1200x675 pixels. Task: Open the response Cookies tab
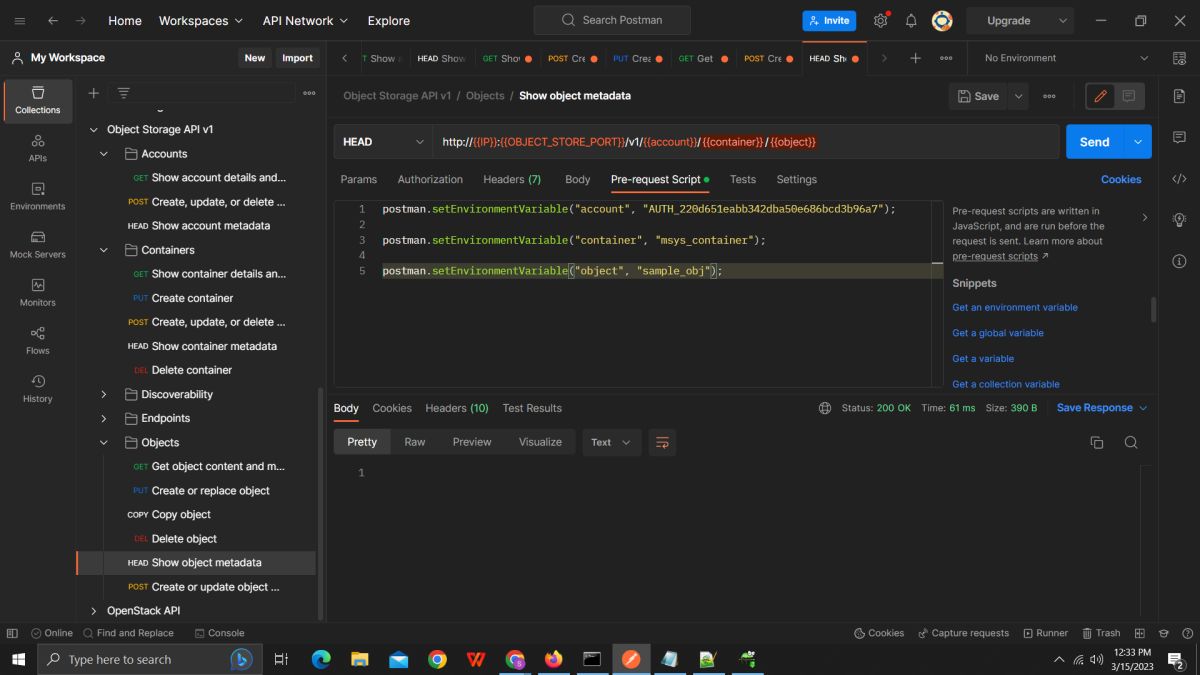coord(392,408)
